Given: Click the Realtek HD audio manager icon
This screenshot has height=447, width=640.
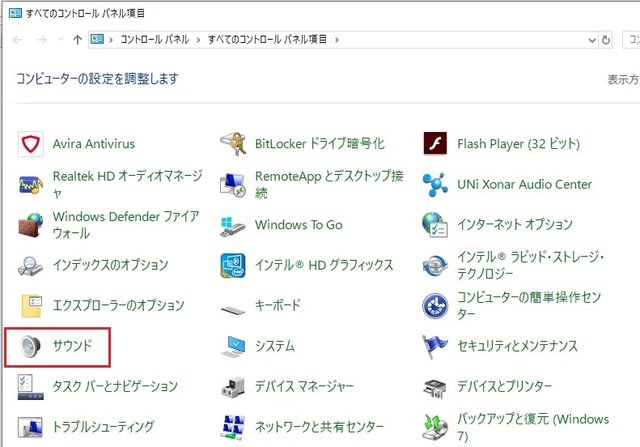Looking at the screenshot, I should pyautogui.click(x=31, y=184).
